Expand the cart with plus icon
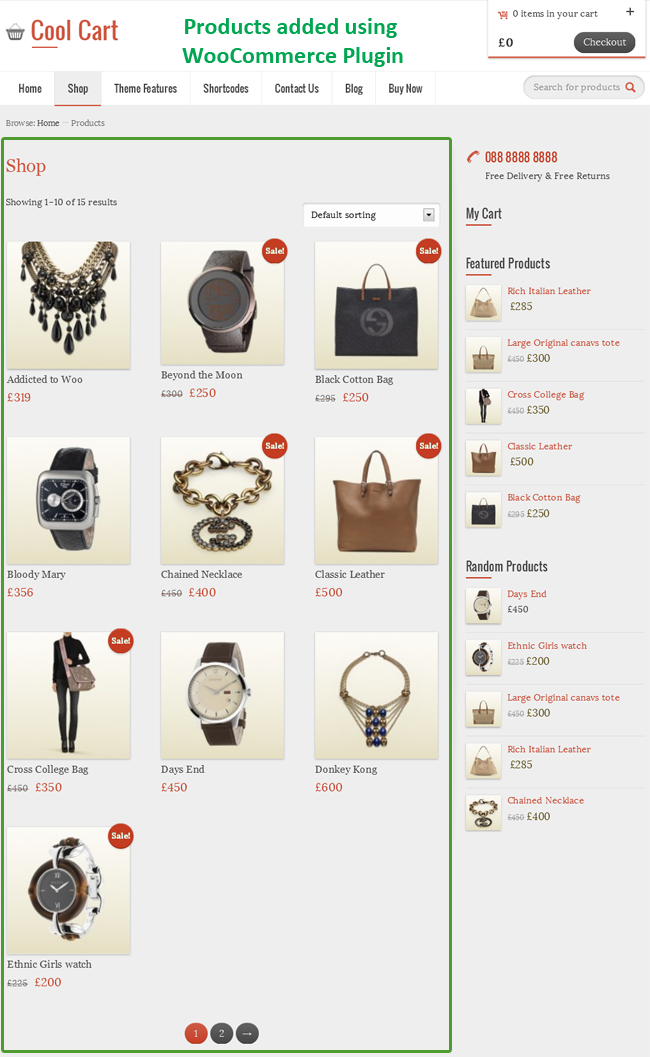 (630, 11)
